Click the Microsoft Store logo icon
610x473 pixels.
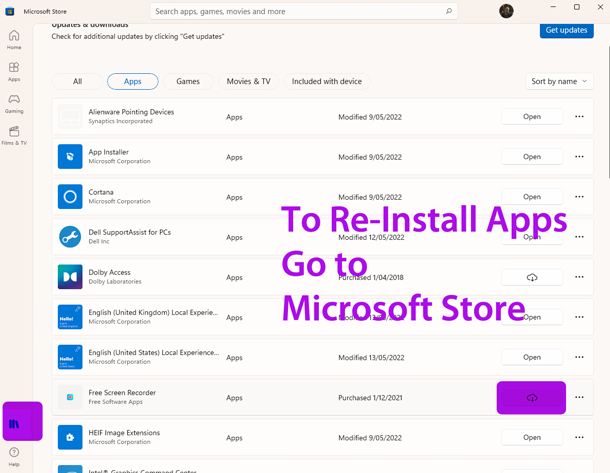tap(10, 11)
